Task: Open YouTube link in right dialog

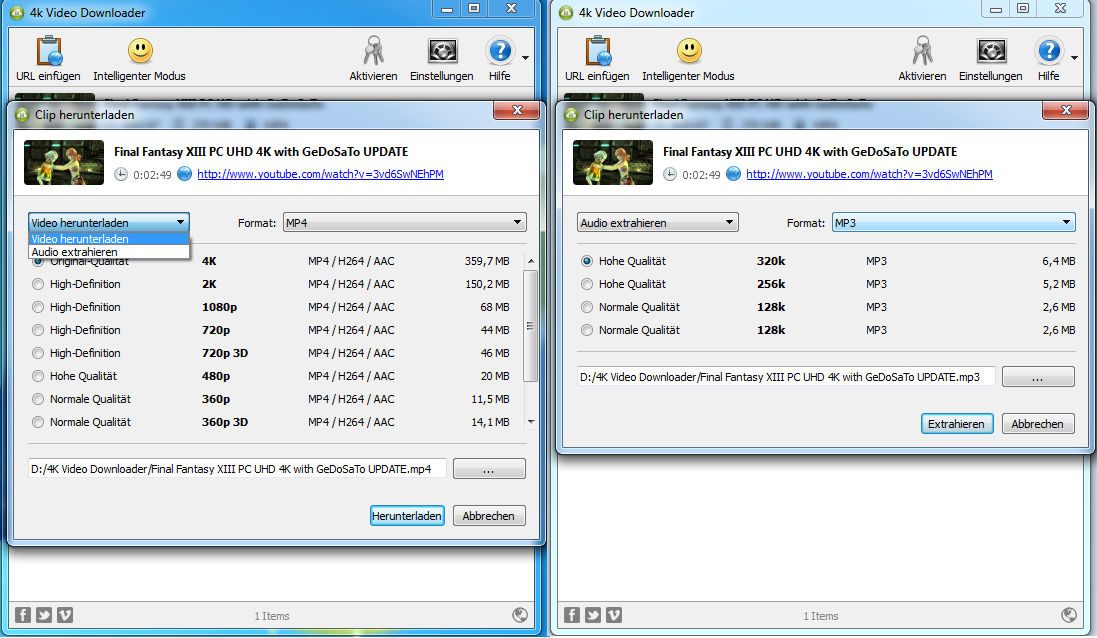Action: click(870, 174)
